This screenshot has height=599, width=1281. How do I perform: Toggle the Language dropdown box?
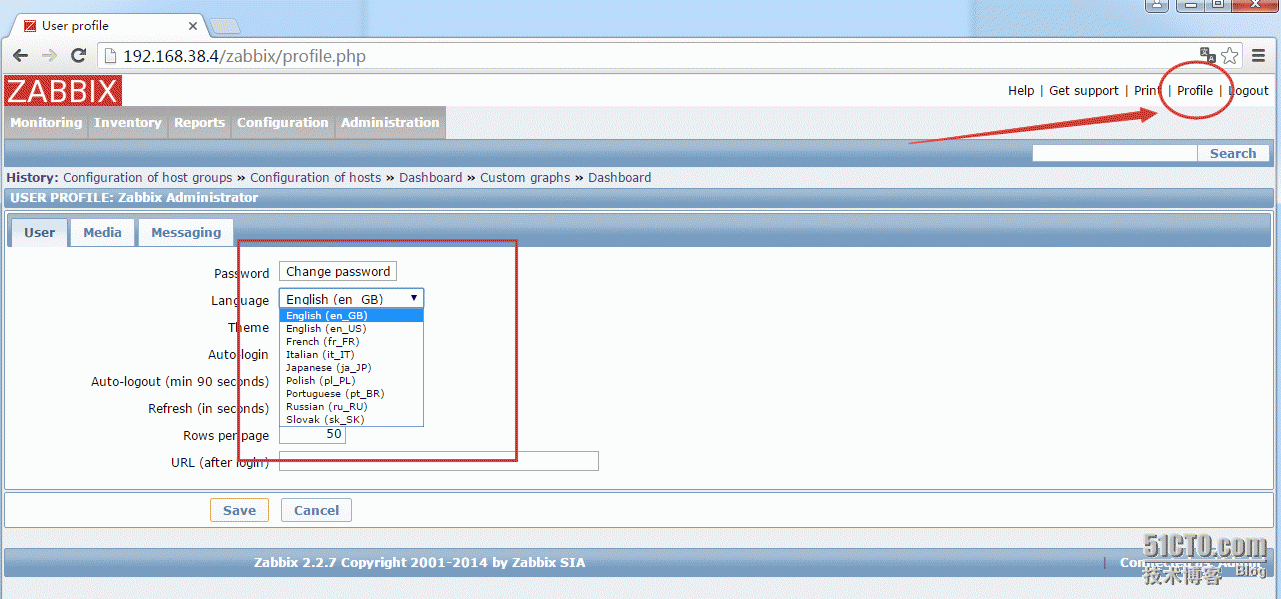tap(351, 298)
